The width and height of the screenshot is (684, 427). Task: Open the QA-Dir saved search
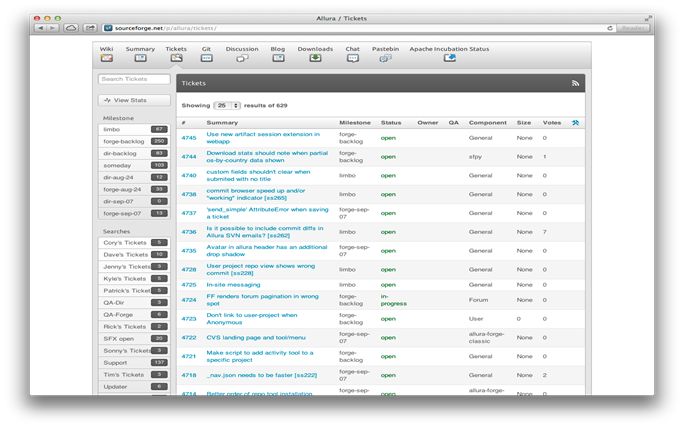click(x=133, y=302)
